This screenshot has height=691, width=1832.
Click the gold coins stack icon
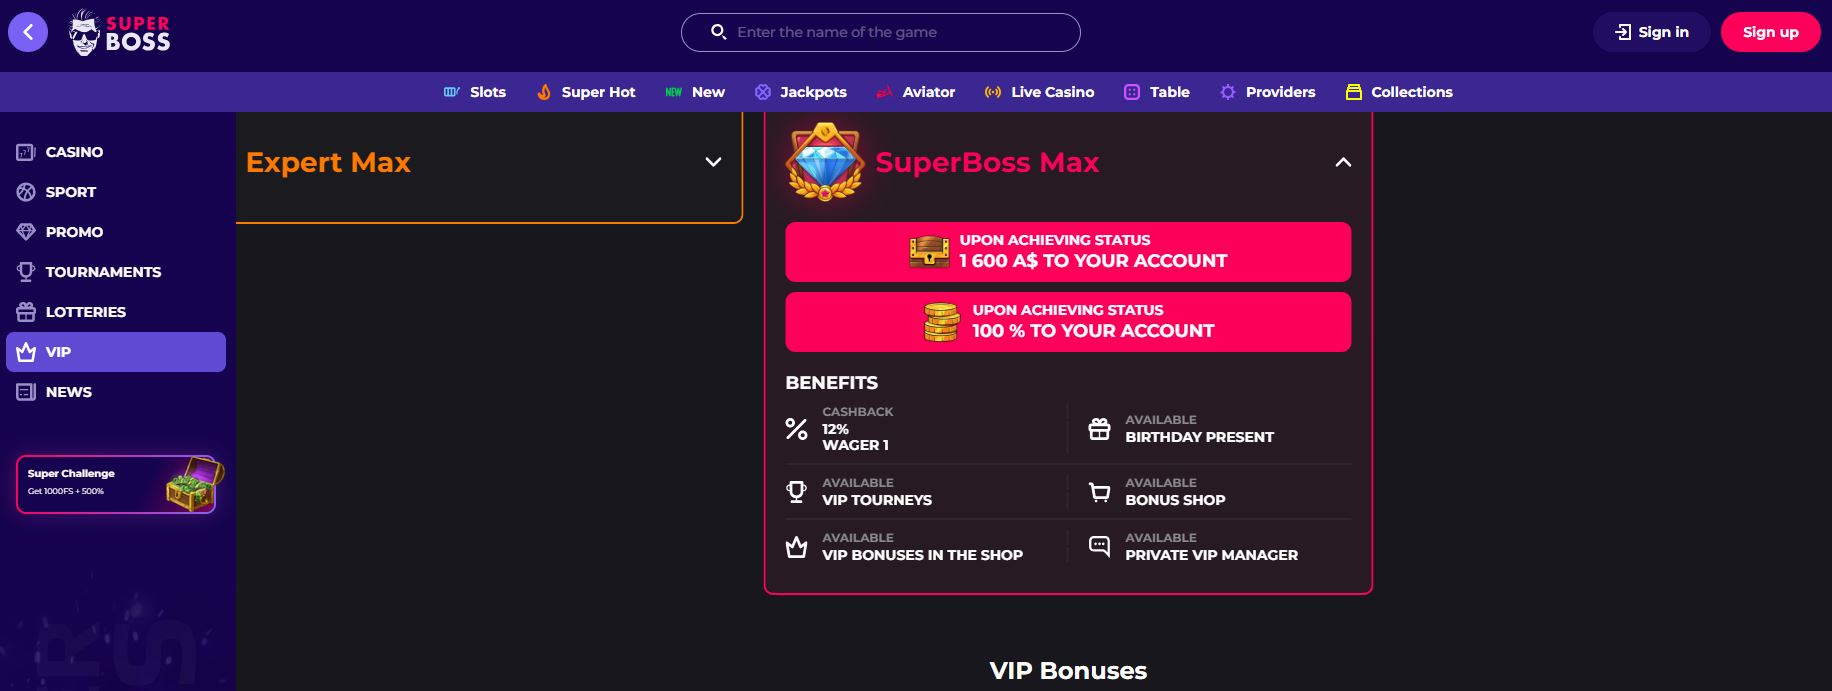coord(941,322)
